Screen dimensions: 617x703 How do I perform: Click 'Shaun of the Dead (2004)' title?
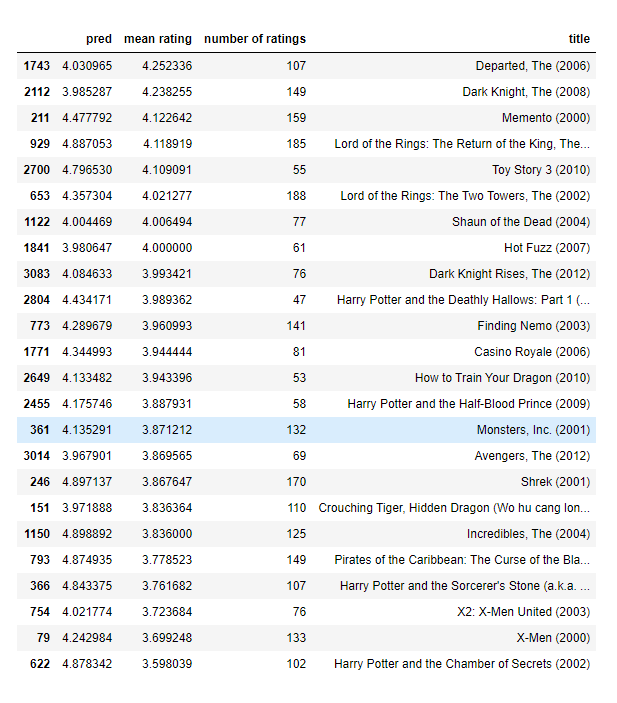[x=521, y=222]
